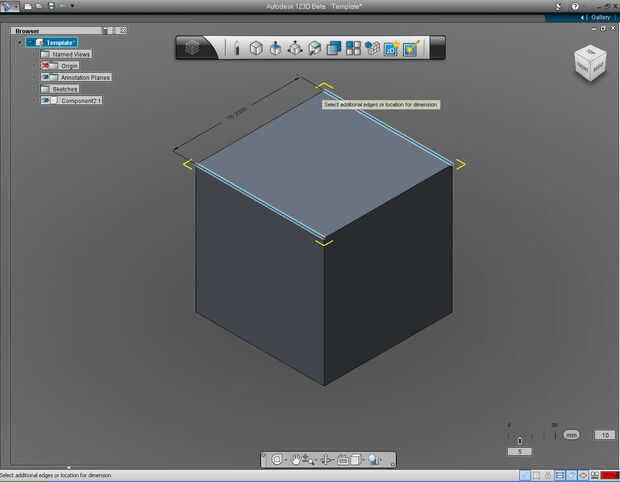620x482 pixels.
Task: Click the Save icon in title bar
Action: coord(51,6)
